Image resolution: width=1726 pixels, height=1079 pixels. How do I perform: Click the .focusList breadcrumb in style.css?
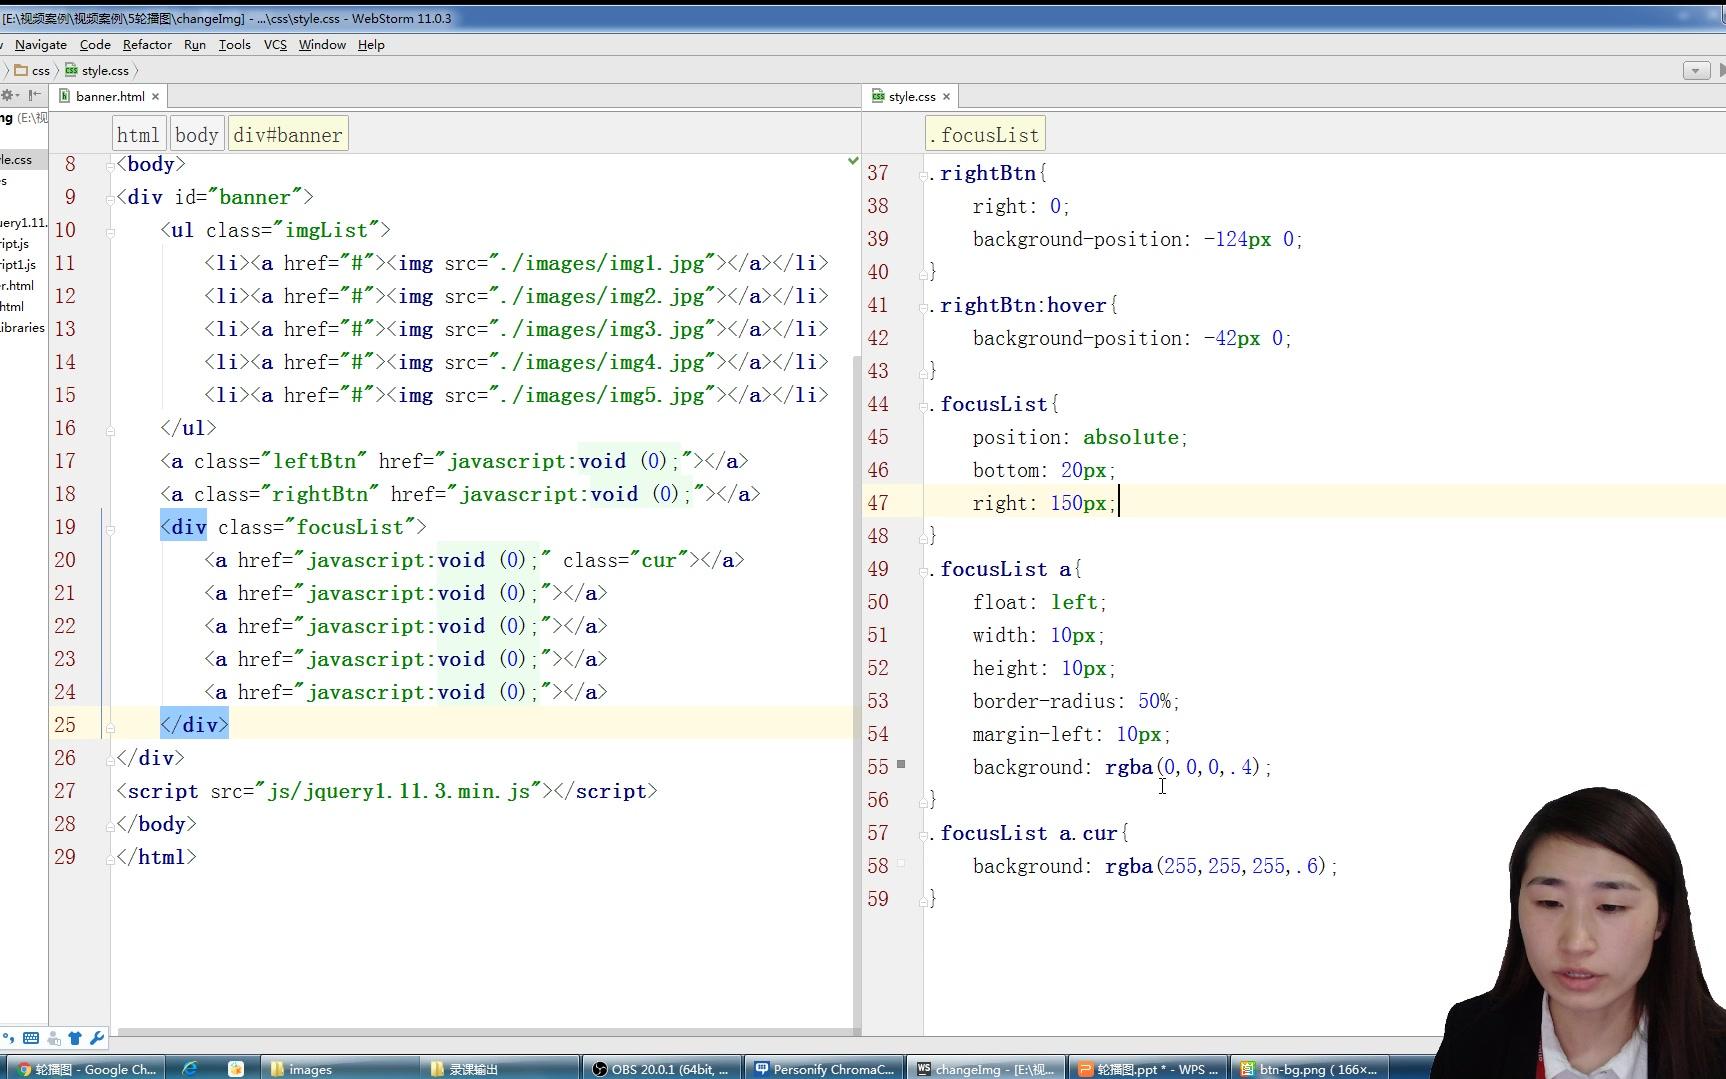coord(985,135)
